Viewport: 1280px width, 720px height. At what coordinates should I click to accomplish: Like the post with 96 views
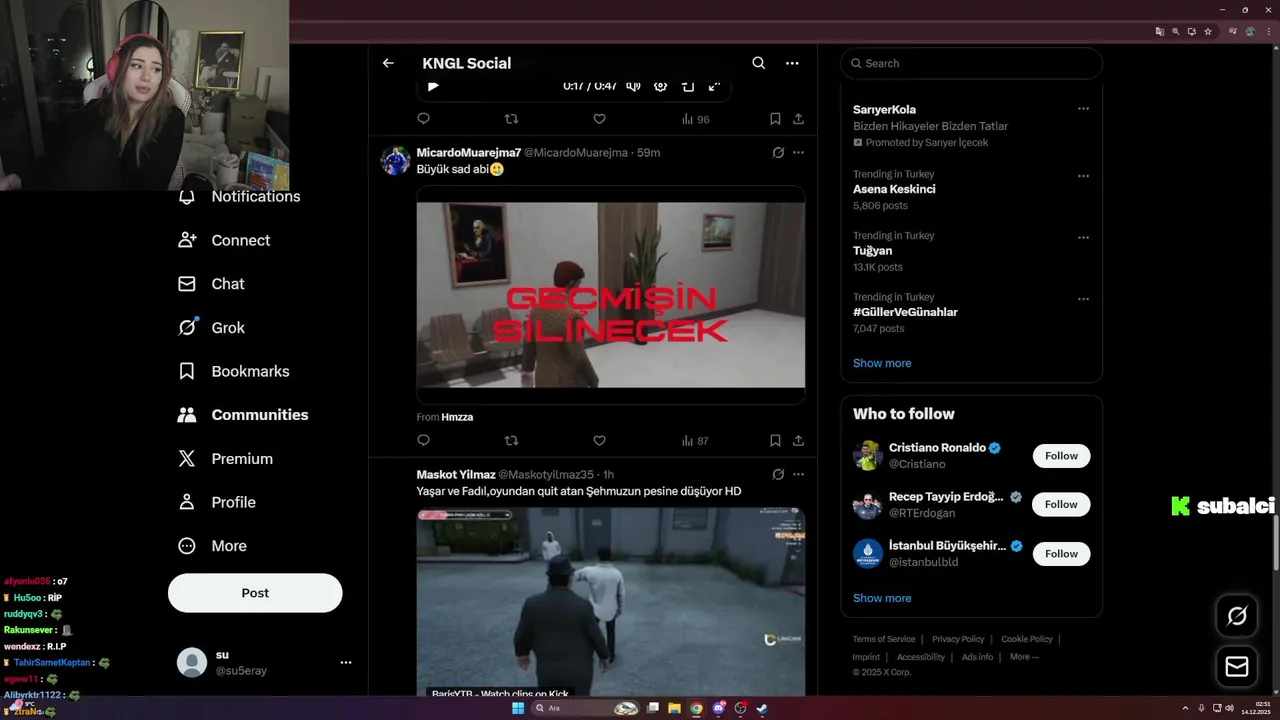pyautogui.click(x=599, y=119)
